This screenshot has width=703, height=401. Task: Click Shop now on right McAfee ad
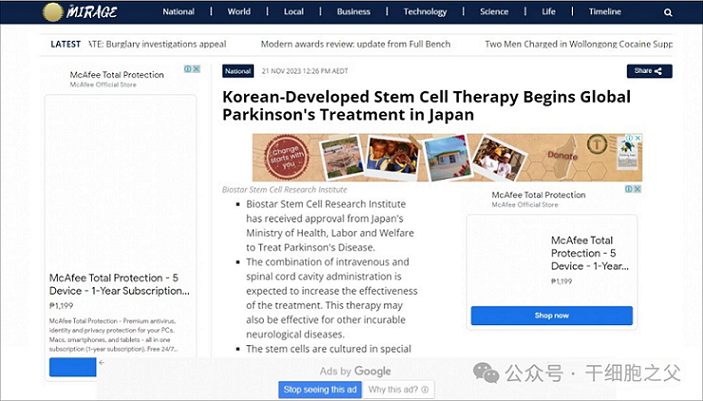[551, 315]
